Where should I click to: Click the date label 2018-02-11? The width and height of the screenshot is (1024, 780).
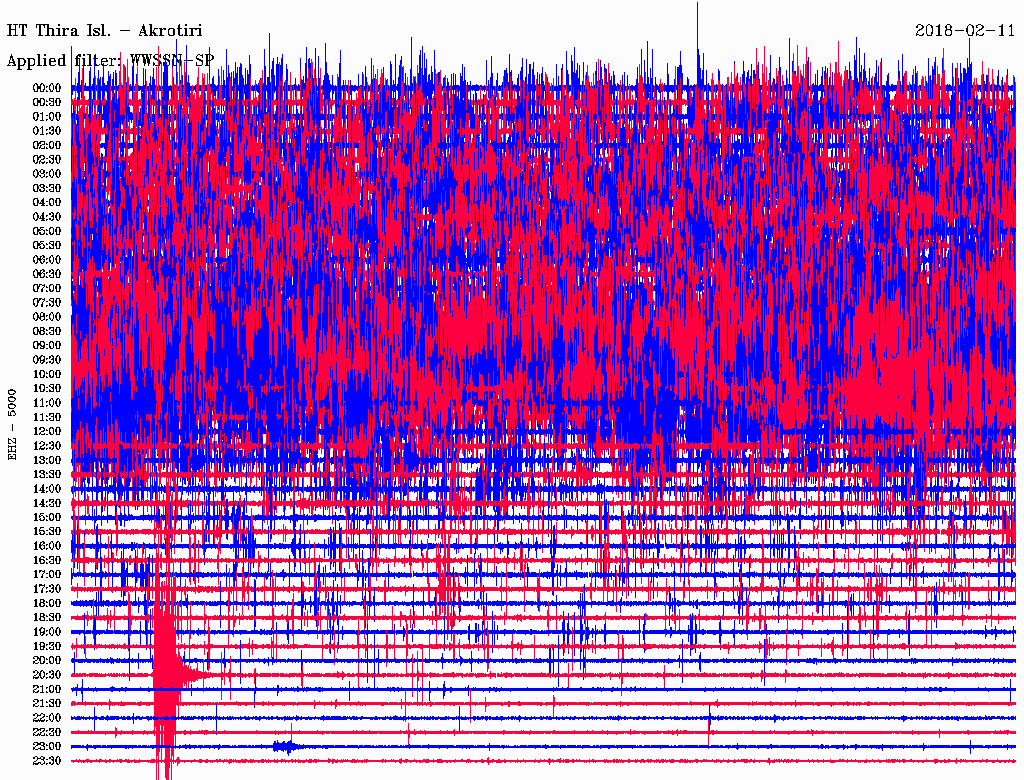tap(965, 31)
